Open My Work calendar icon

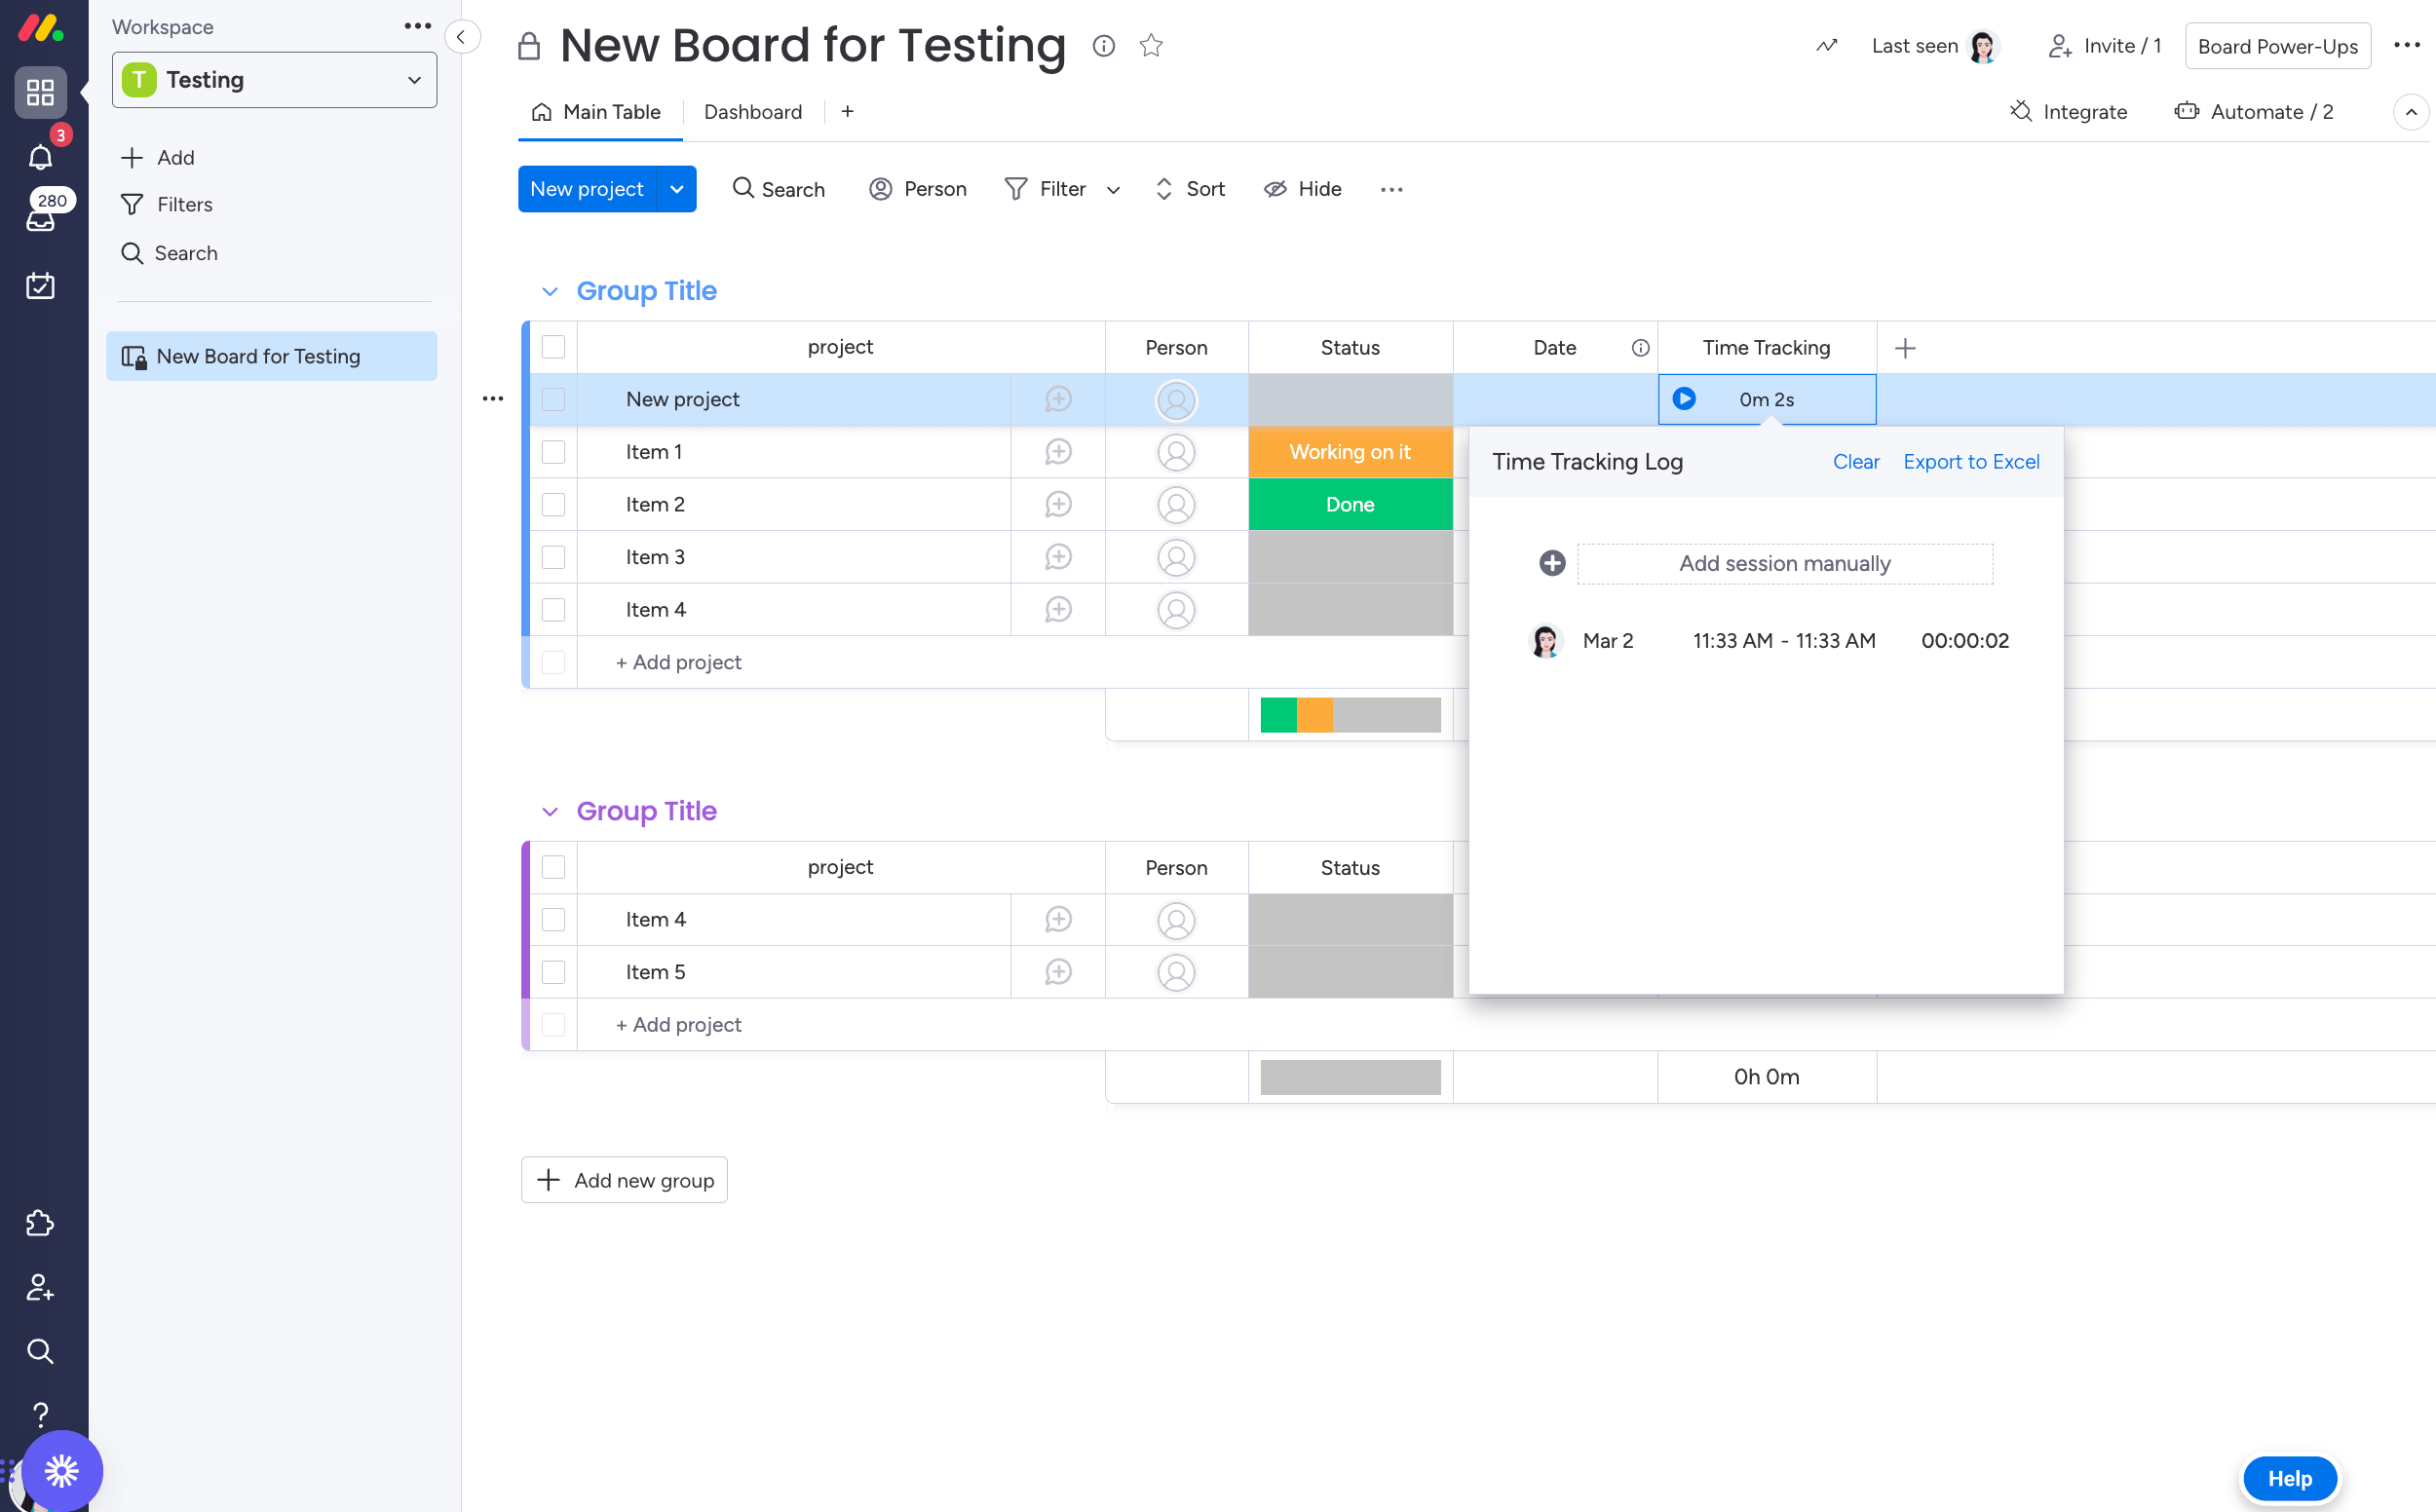[40, 286]
